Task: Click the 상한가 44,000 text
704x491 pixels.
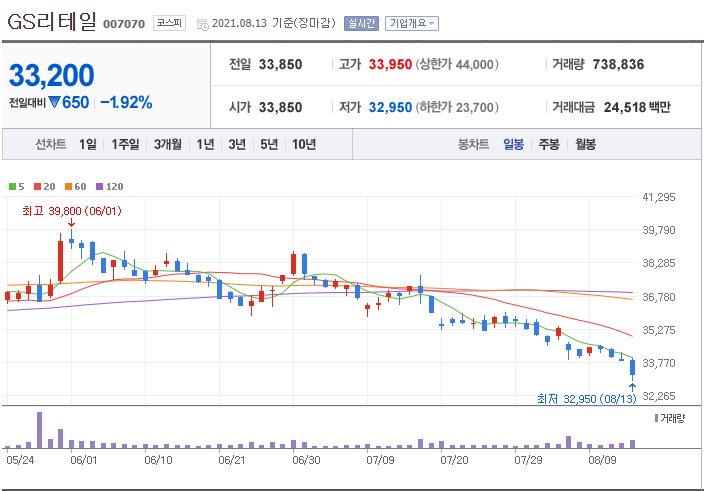Action: point(457,64)
